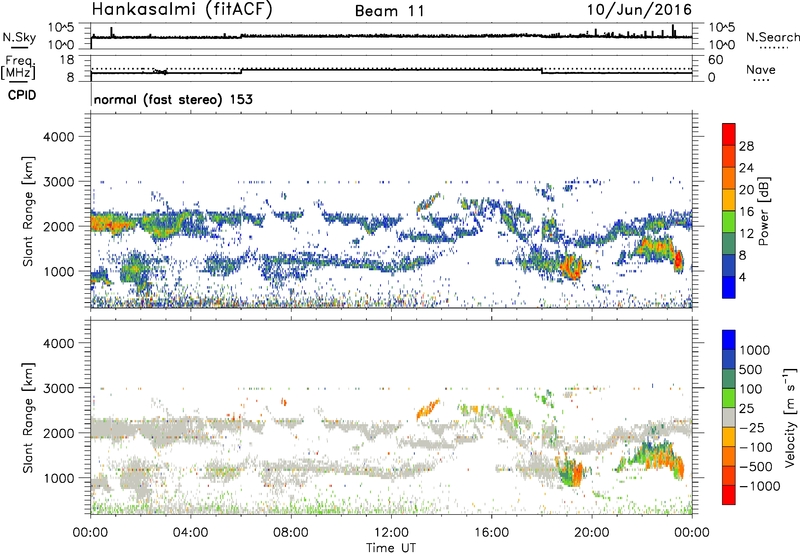
Task: Click the '08:00' time axis label
Action: tap(291, 533)
